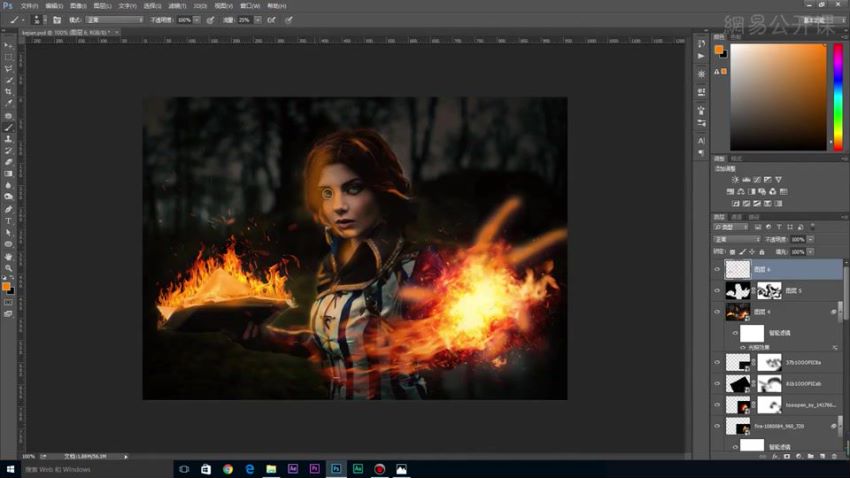Toggle visibility of layer 4

point(717,312)
